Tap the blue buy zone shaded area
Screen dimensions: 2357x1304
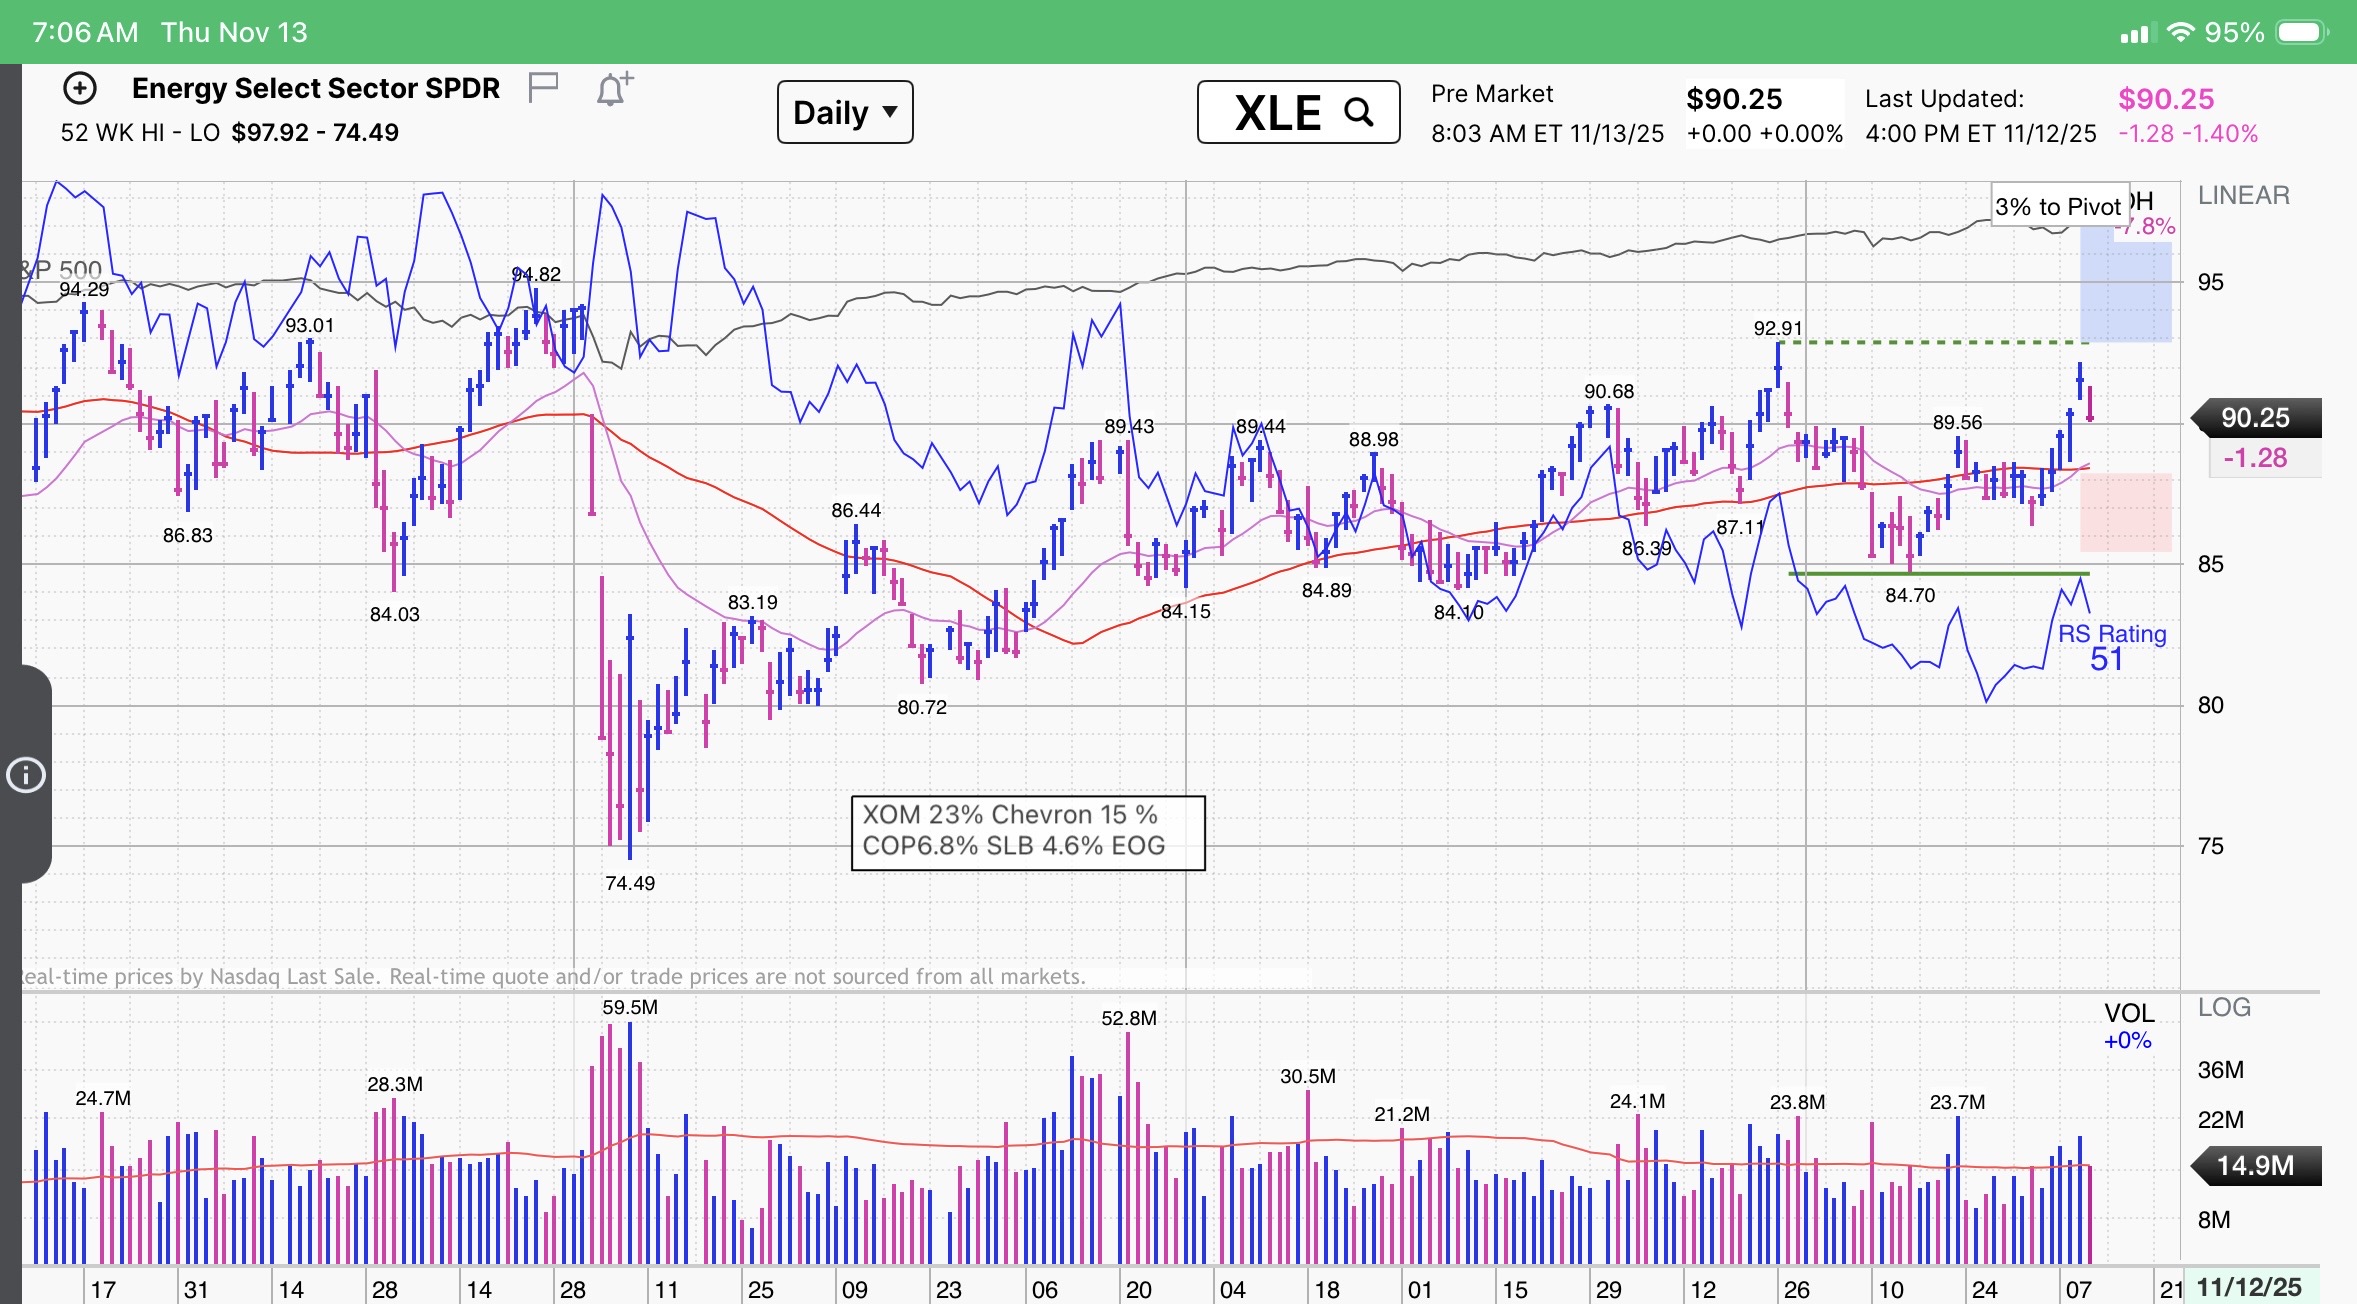pos(2125,290)
